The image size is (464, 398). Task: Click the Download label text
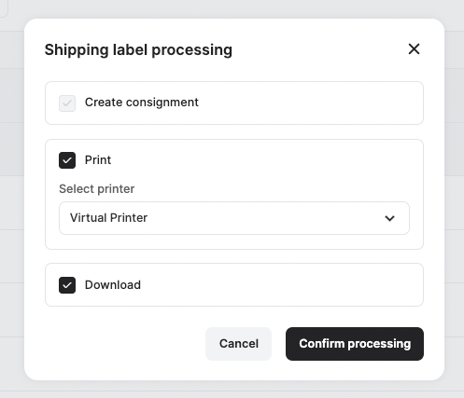coord(113,285)
